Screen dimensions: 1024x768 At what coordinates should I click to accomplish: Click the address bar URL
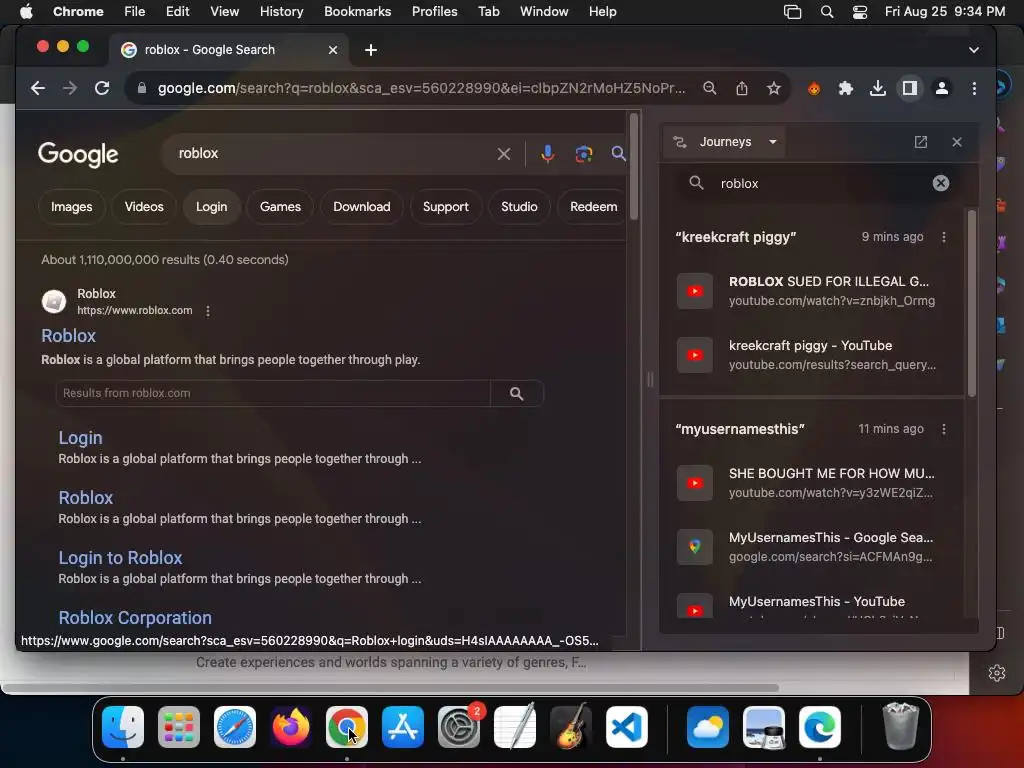click(x=421, y=88)
